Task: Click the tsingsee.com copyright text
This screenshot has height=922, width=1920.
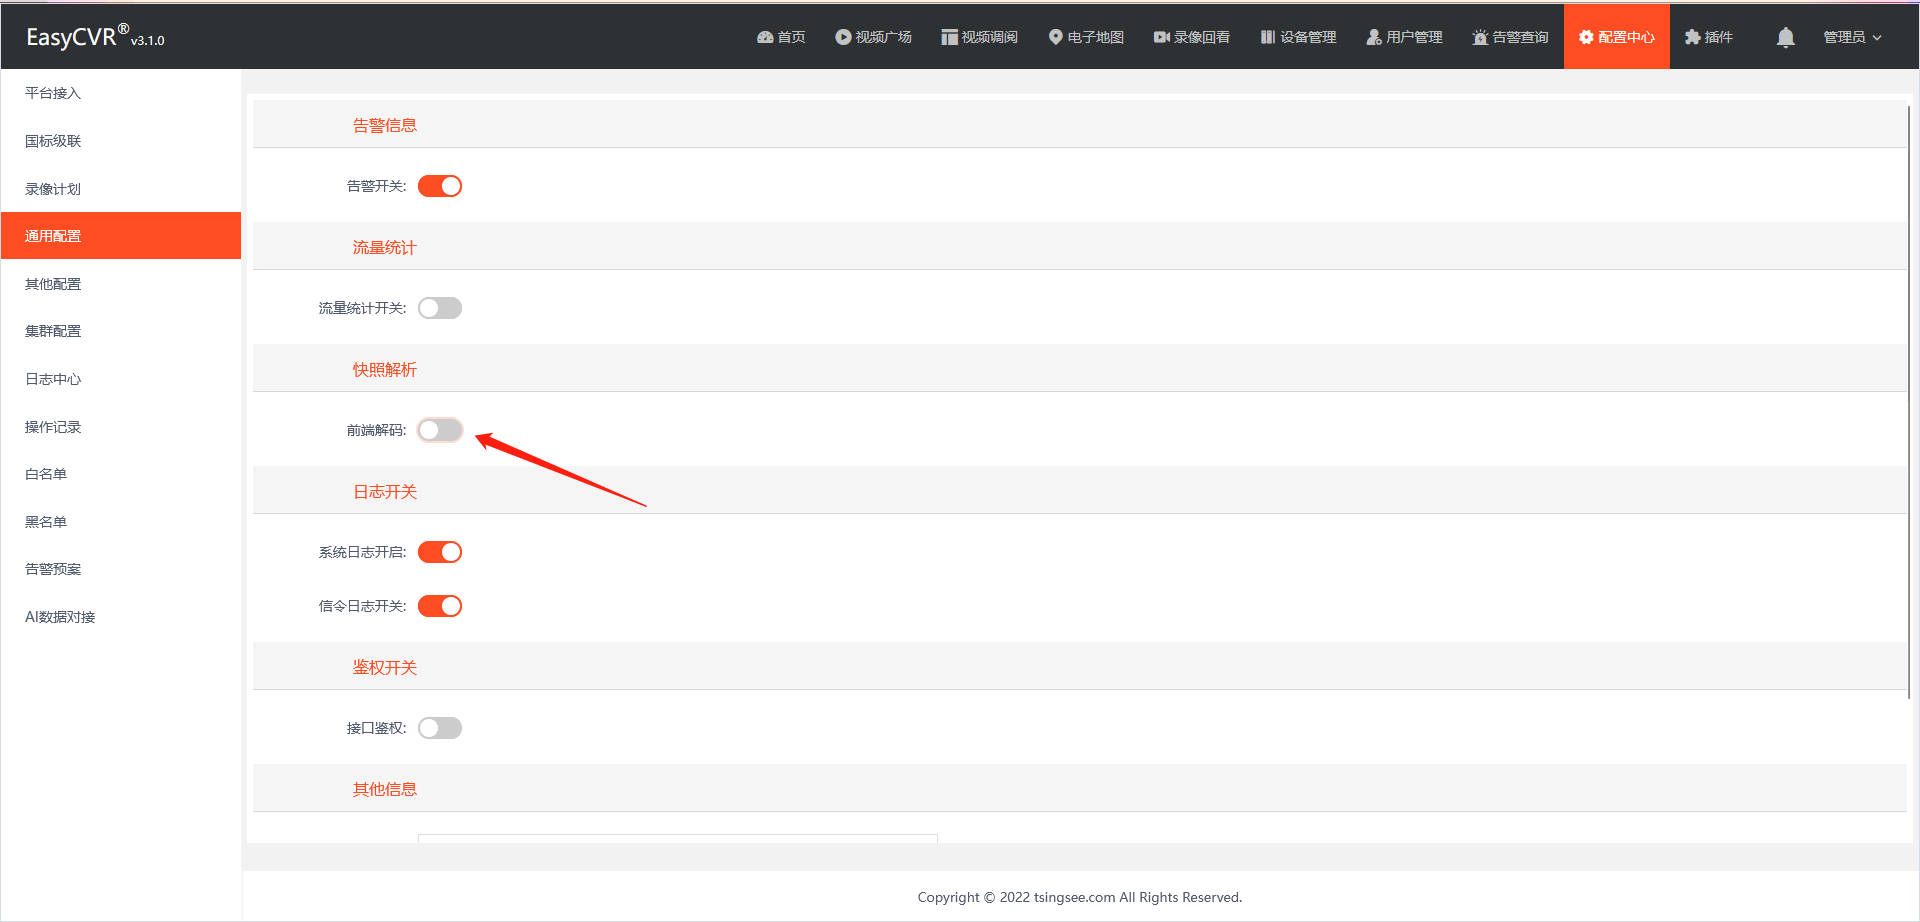Action: click(x=1080, y=897)
